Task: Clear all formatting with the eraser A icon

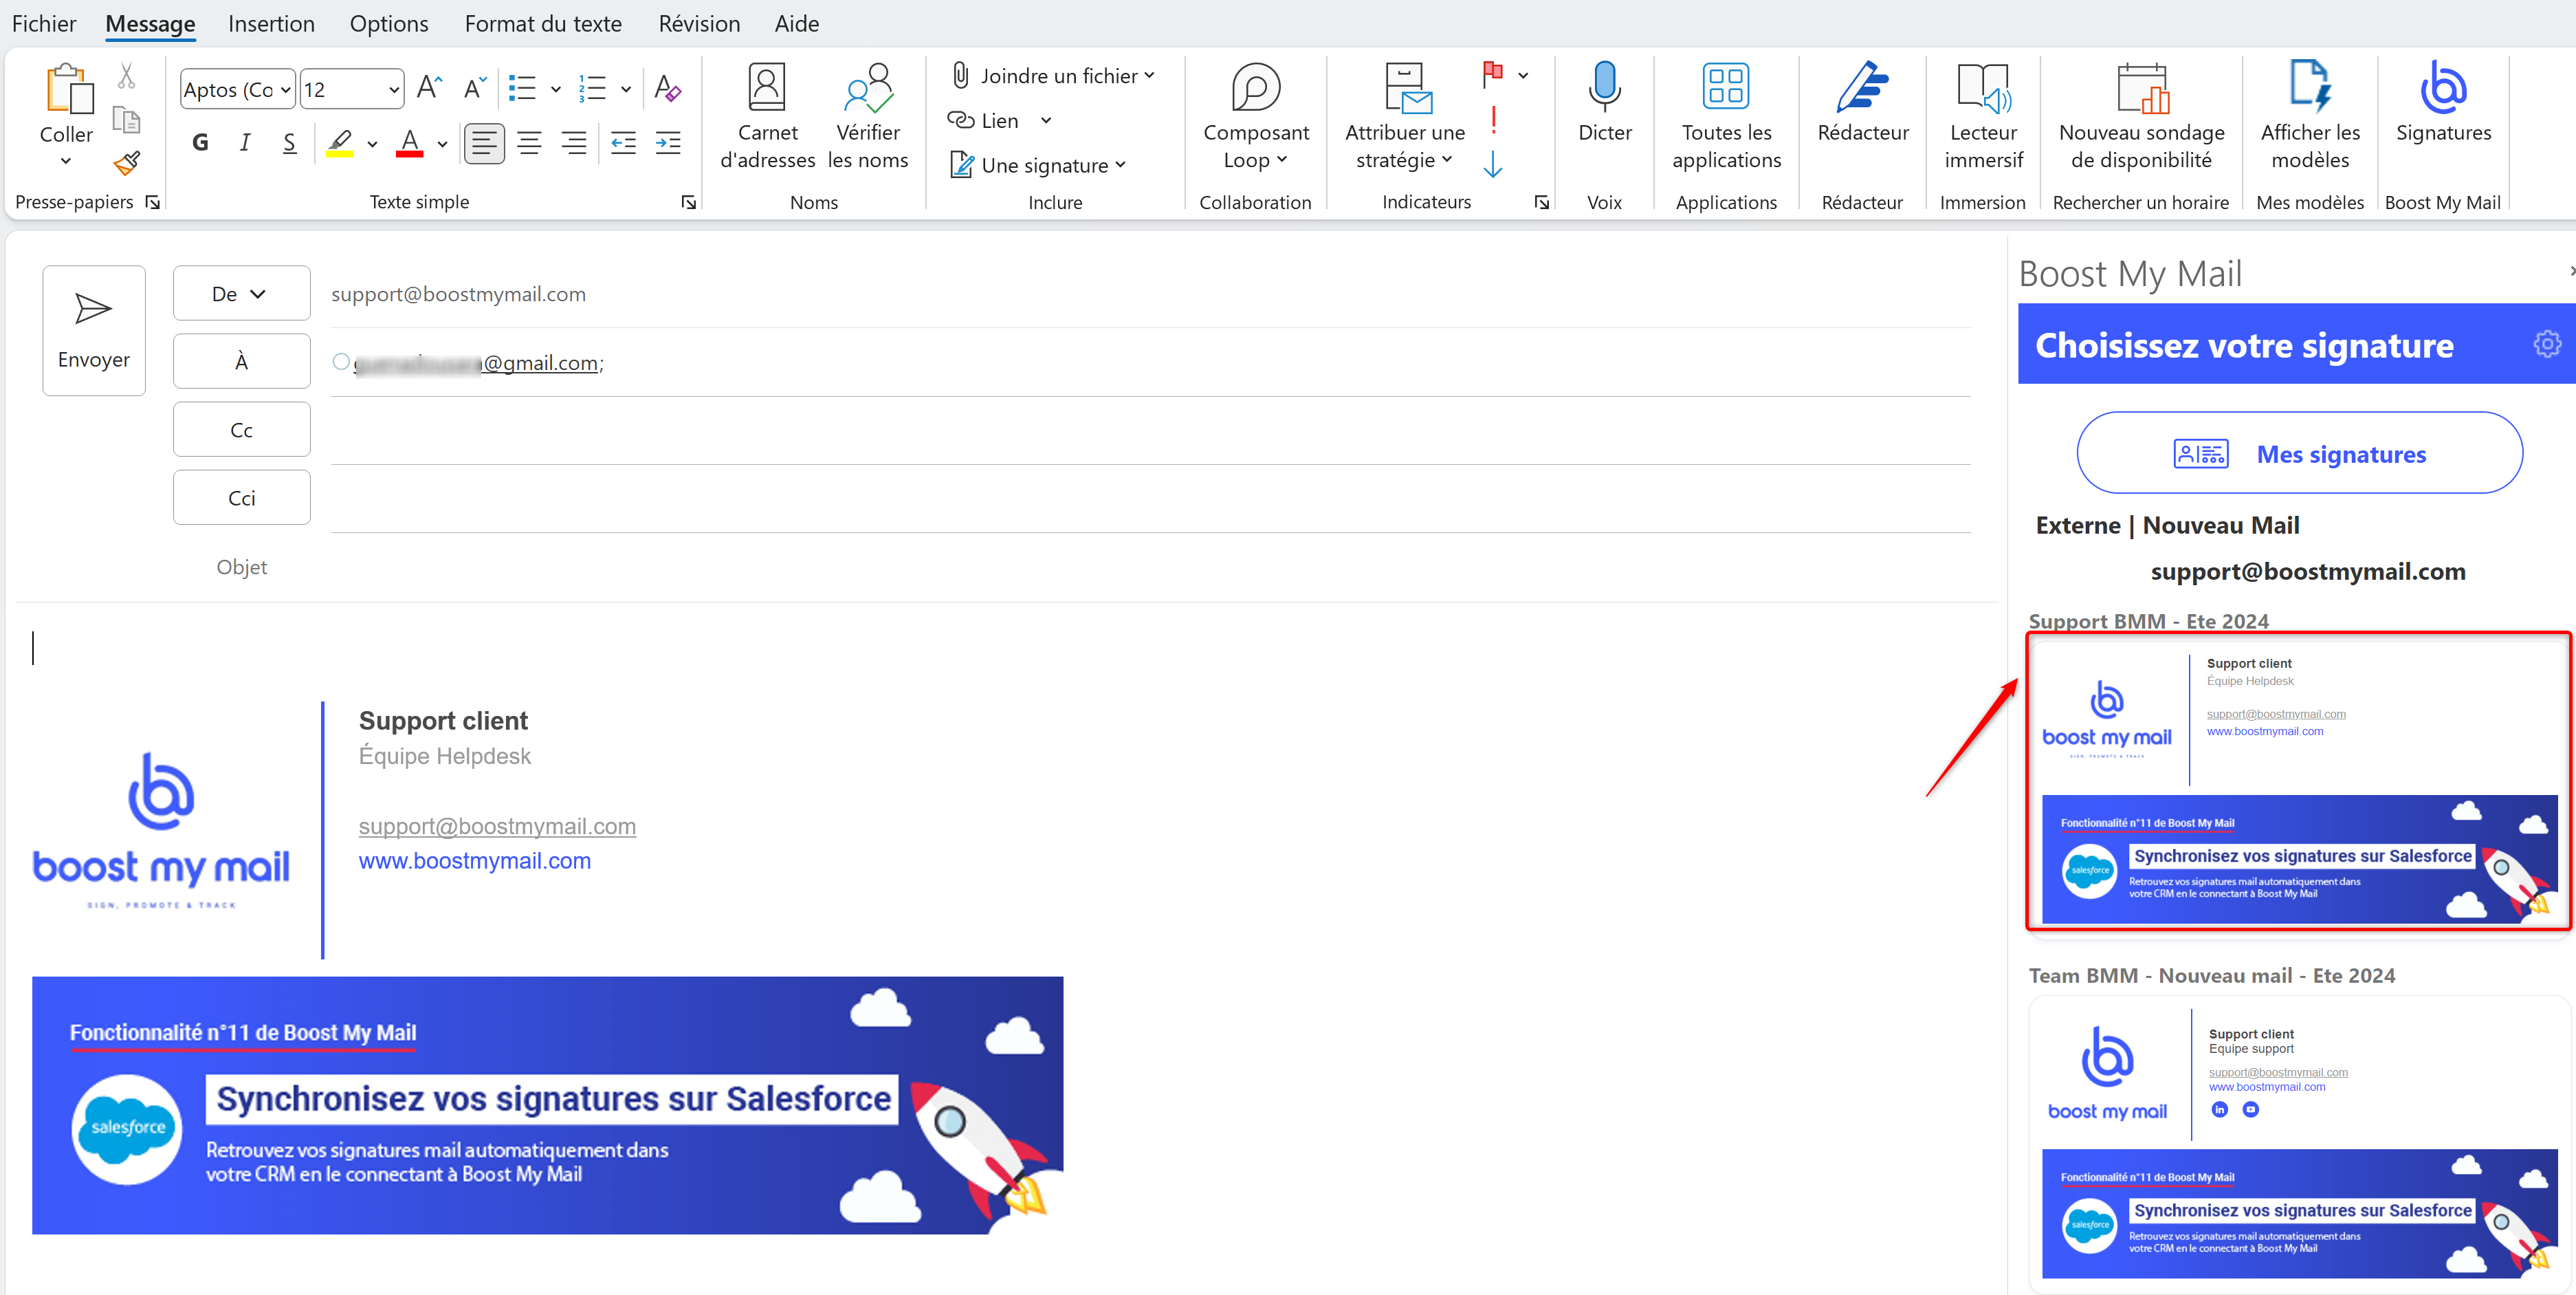Action: [667, 88]
